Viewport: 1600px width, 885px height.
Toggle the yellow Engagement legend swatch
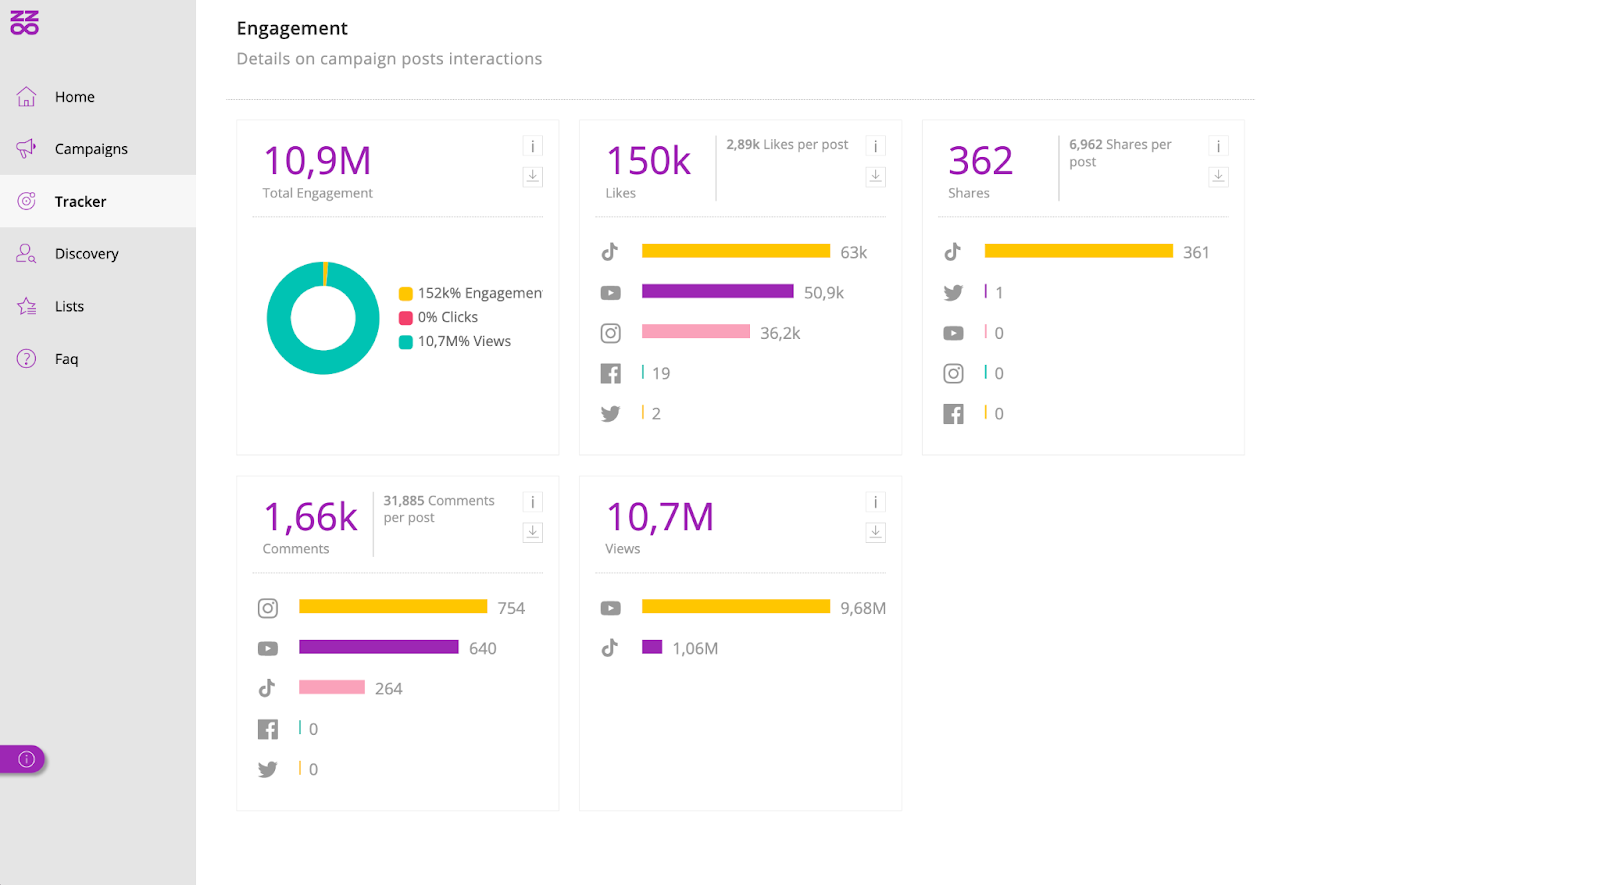(406, 293)
